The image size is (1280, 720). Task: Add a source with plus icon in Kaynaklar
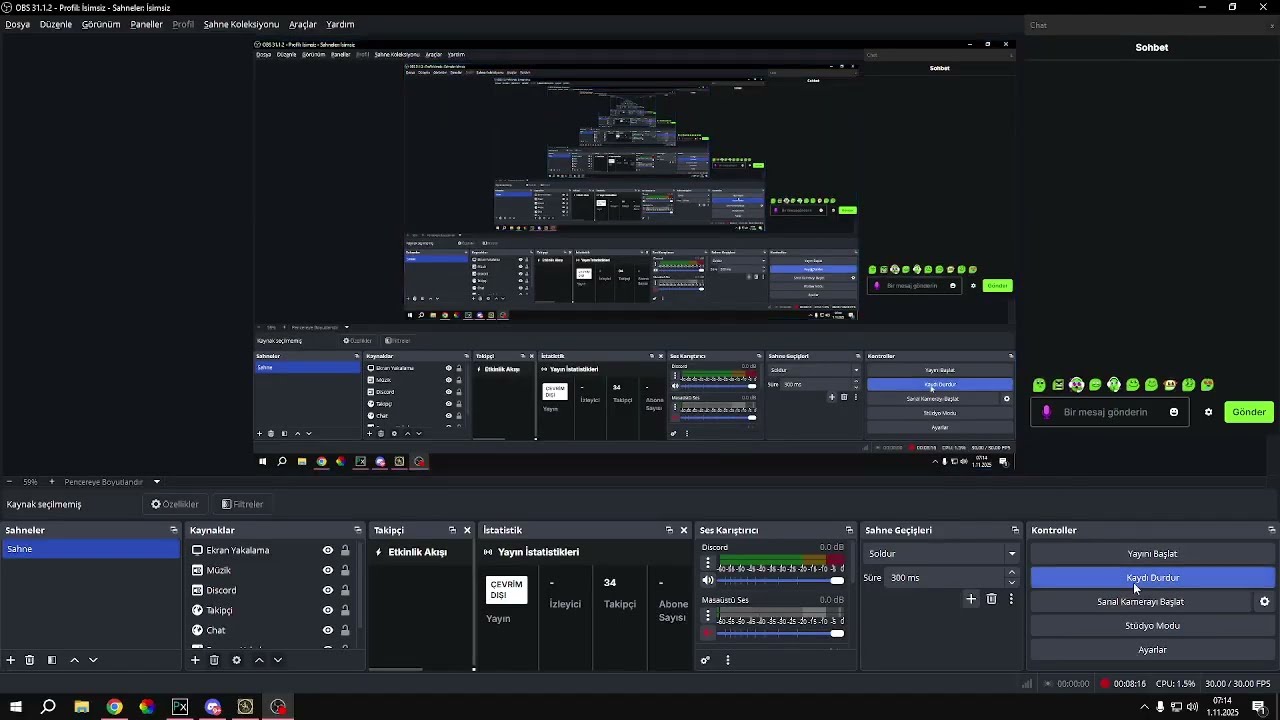point(195,660)
